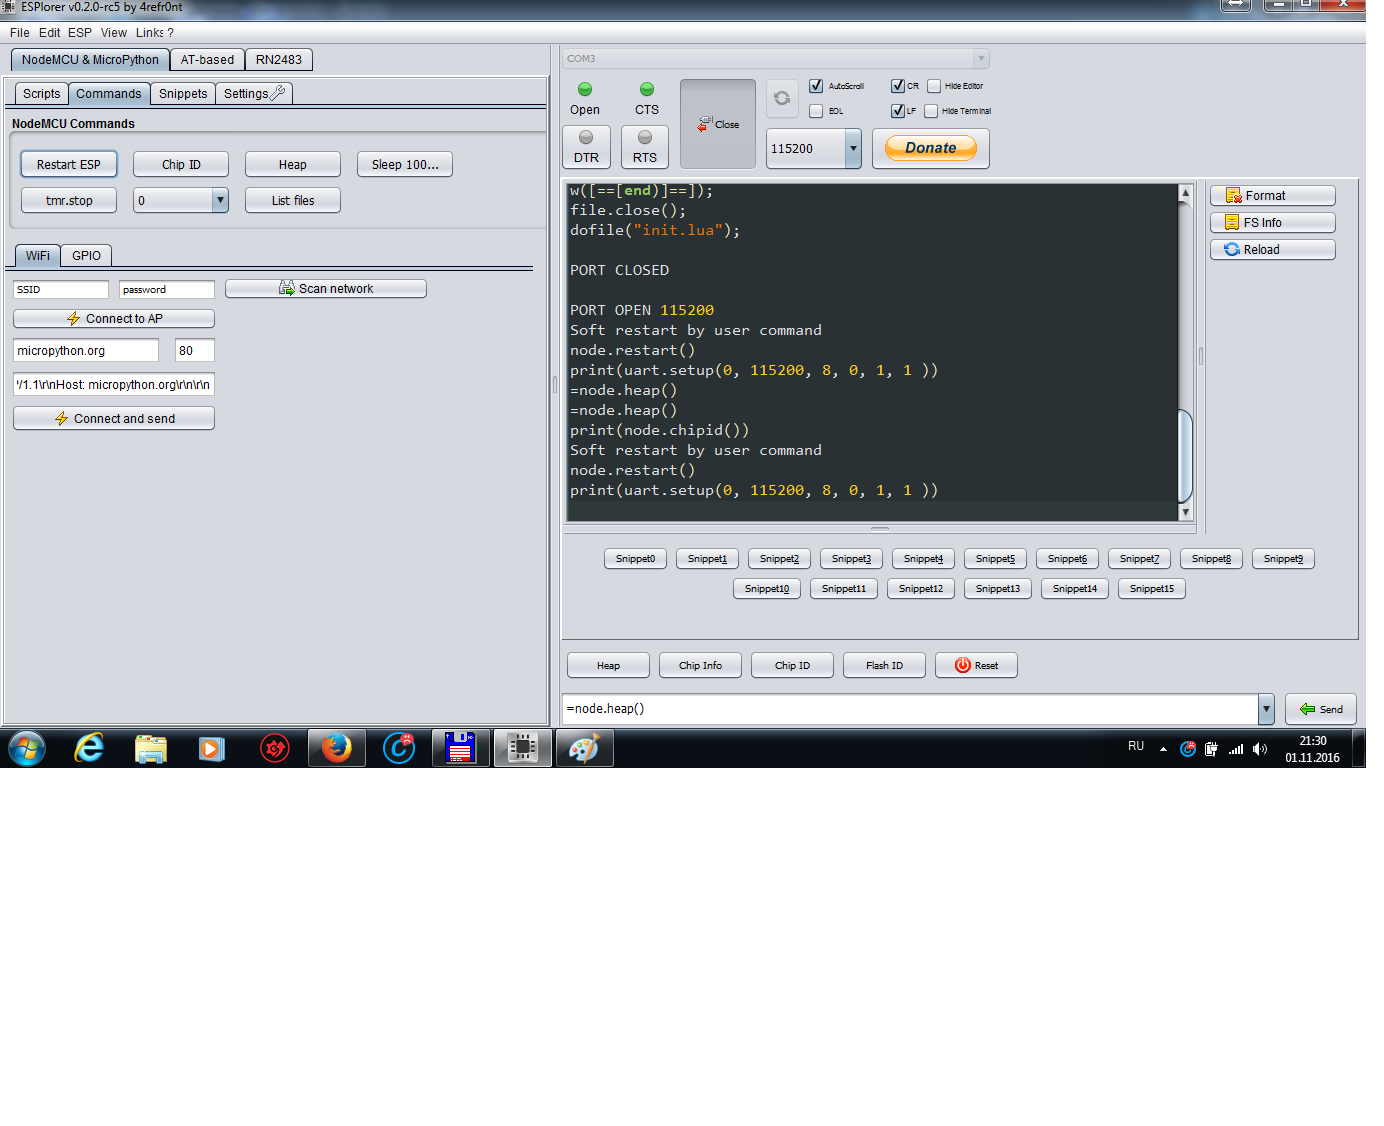Image resolution: width=1384 pixels, height=1126 pixels.
Task: Click the red Reset button
Action: [976, 666]
